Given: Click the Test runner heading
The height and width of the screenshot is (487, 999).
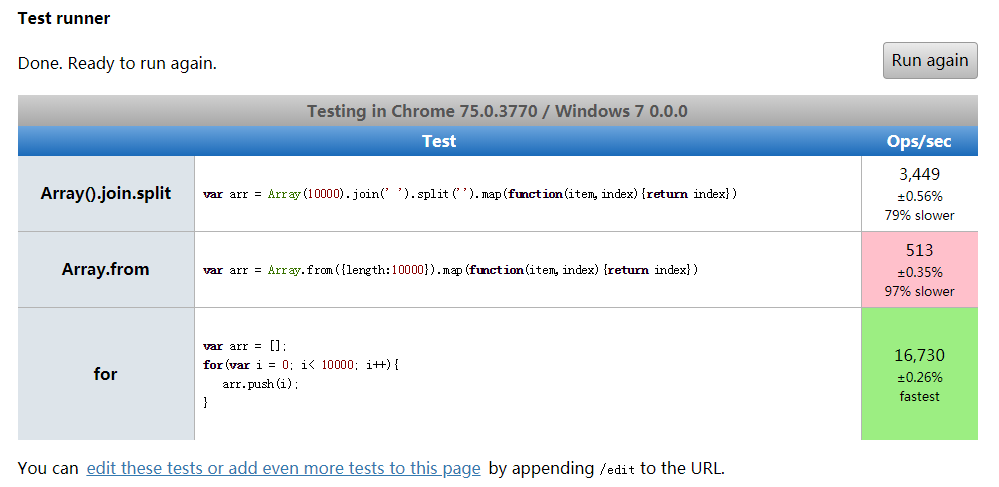Looking at the screenshot, I should [64, 18].
